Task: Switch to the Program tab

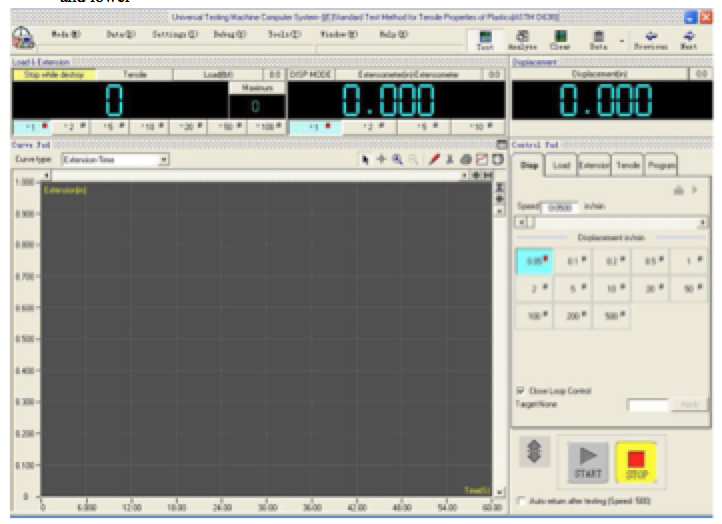Action: click(x=661, y=166)
